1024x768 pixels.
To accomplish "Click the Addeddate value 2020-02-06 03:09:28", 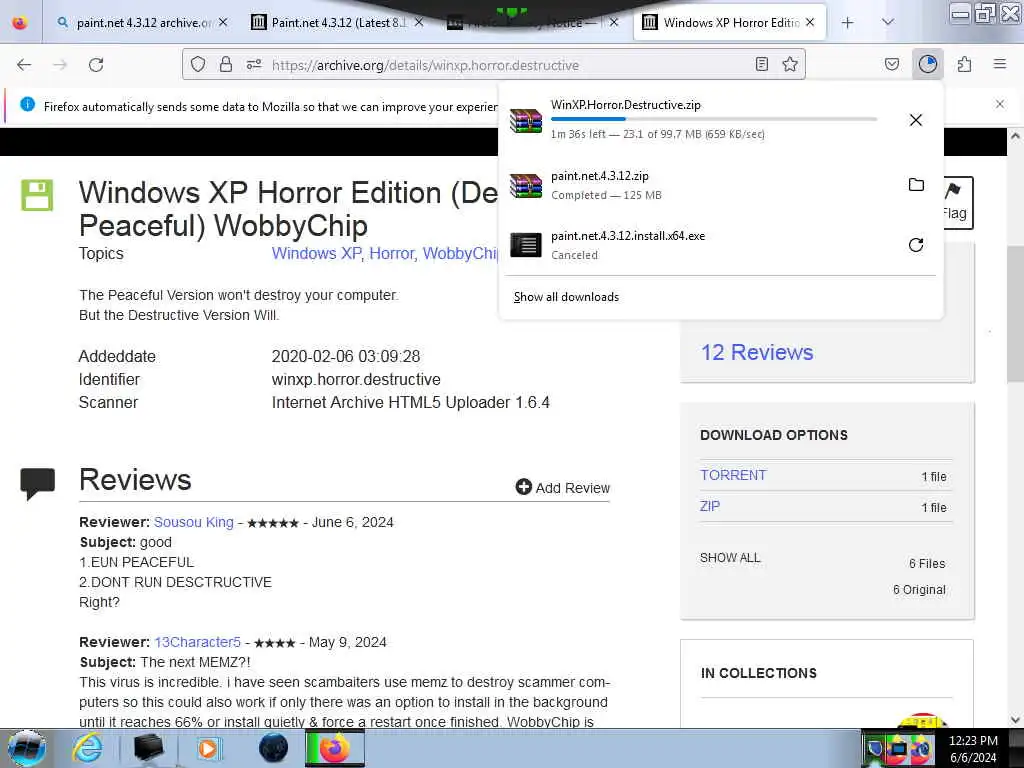I will [x=345, y=356].
